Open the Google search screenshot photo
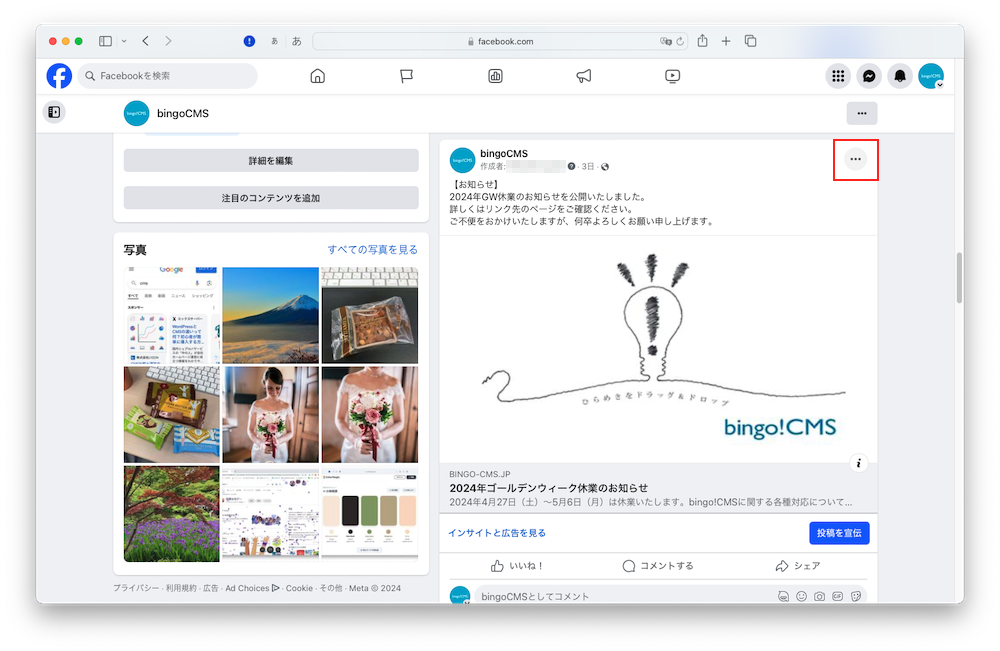The width and height of the screenshot is (1000, 651). 172,315
